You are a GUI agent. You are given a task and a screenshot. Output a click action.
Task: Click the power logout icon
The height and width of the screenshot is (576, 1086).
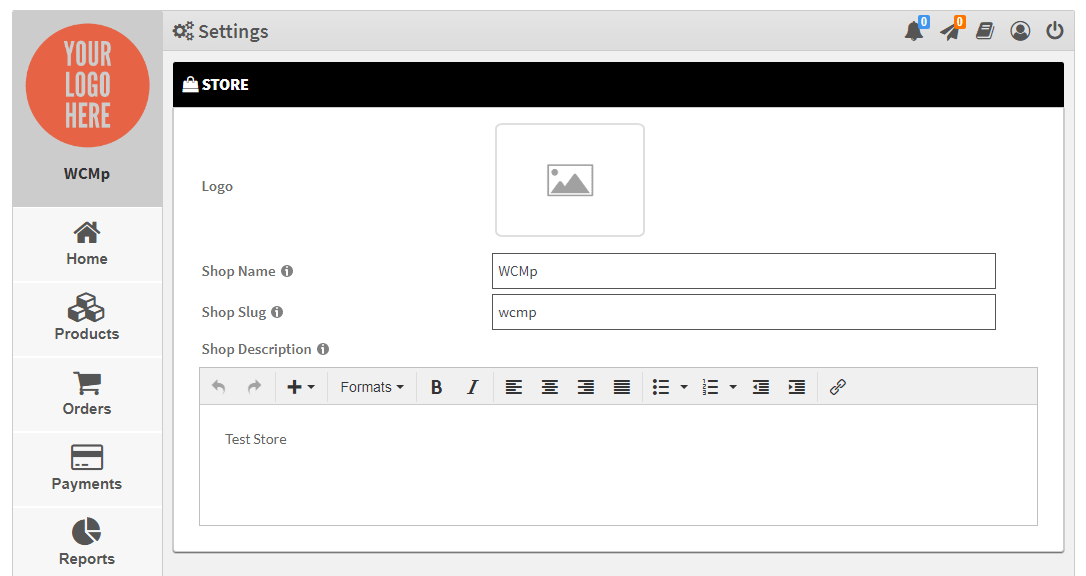pyautogui.click(x=1055, y=31)
